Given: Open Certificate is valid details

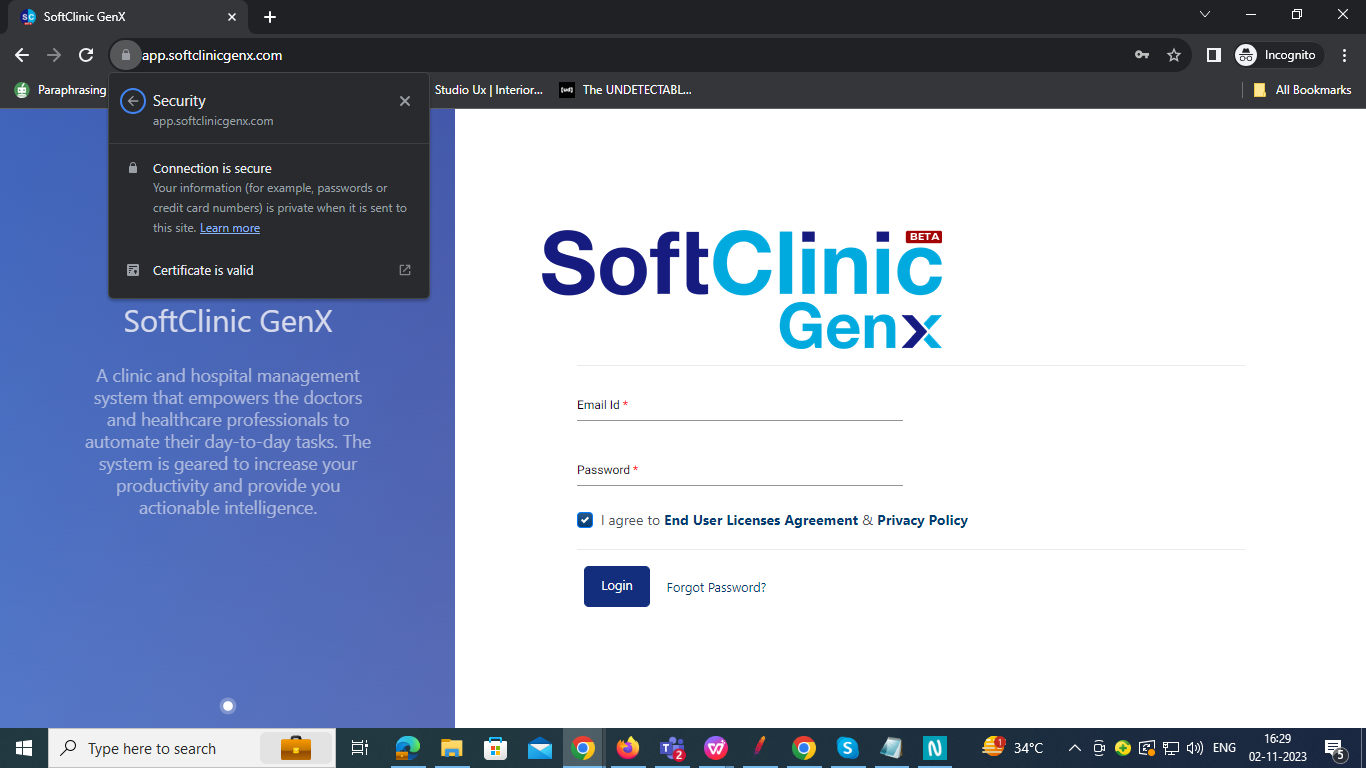Looking at the screenshot, I should tap(269, 270).
